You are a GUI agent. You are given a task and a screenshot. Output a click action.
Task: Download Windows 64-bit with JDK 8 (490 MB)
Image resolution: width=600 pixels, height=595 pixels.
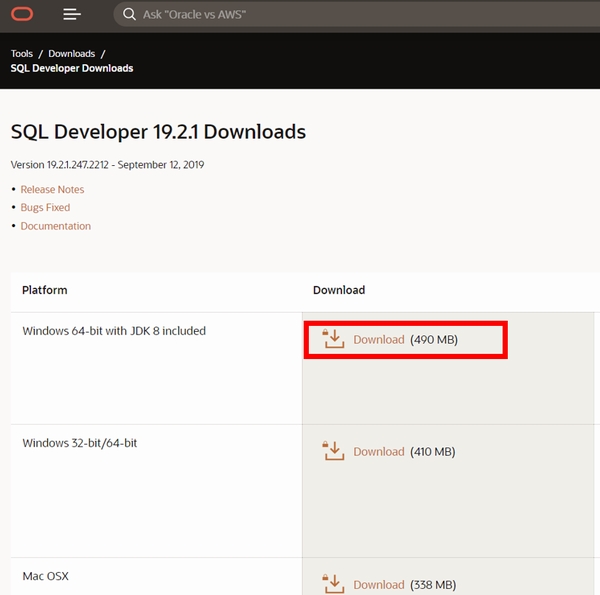tap(379, 340)
